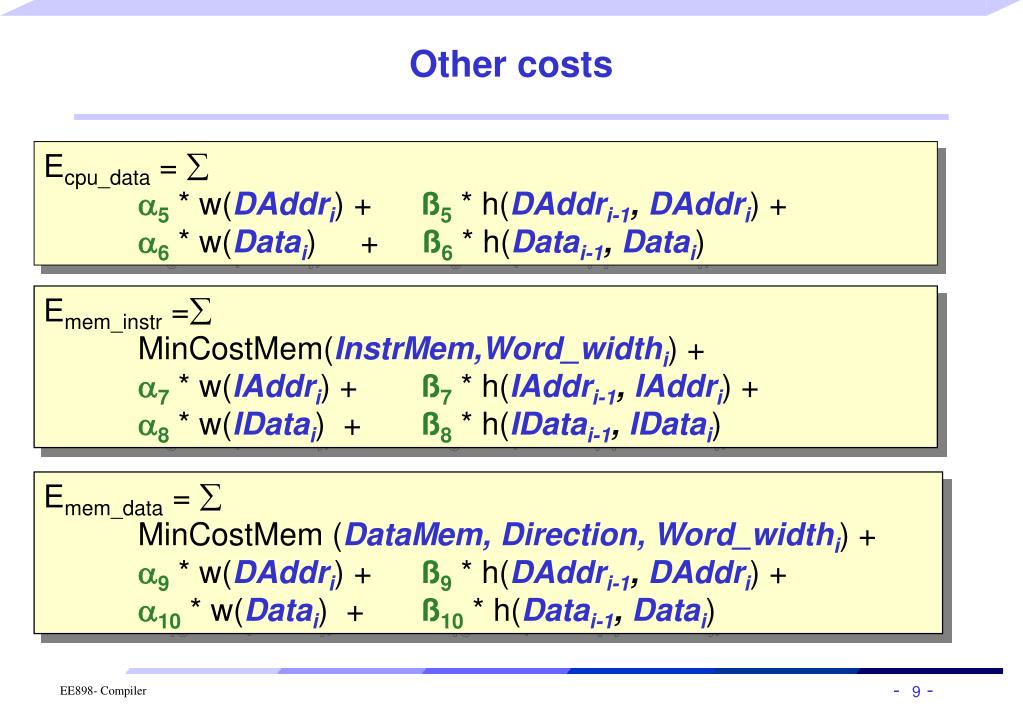
Task: Click the 'EE898- Compiler' footer text
Action: pyautogui.click(x=103, y=691)
